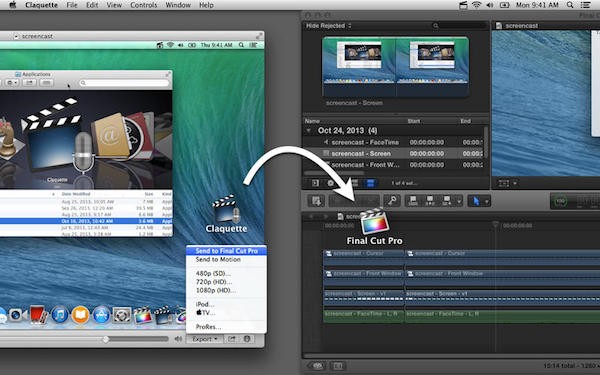The height and width of the screenshot is (375, 600).
Task: Open the View menu
Action: [114, 5]
